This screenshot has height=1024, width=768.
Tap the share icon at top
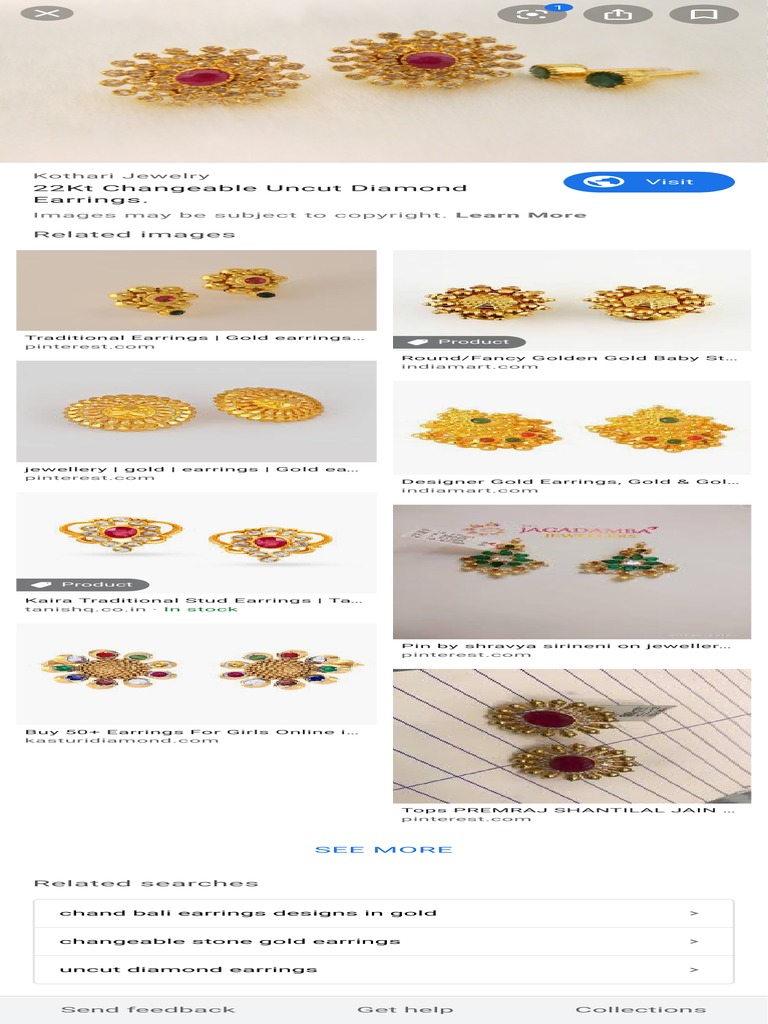pyautogui.click(x=617, y=14)
